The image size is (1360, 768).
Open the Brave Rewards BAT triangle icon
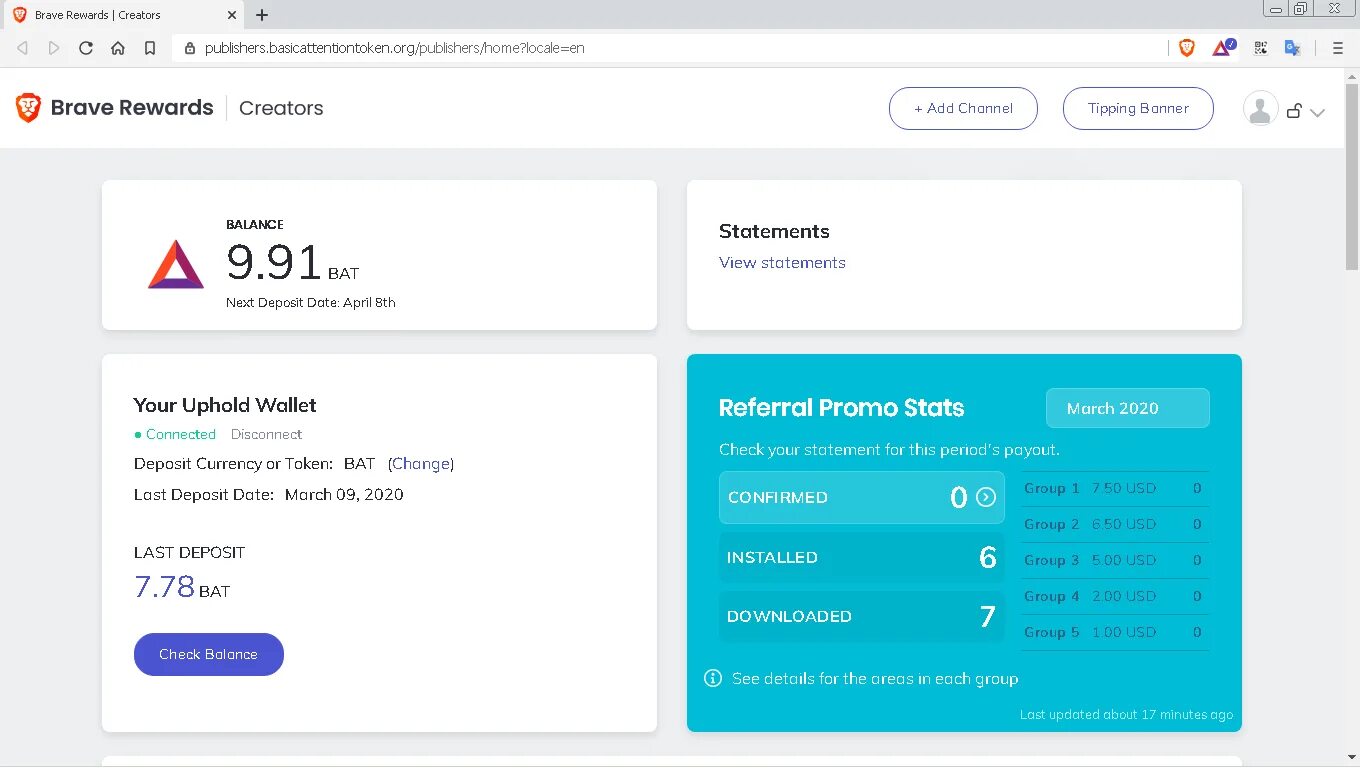(1222, 48)
